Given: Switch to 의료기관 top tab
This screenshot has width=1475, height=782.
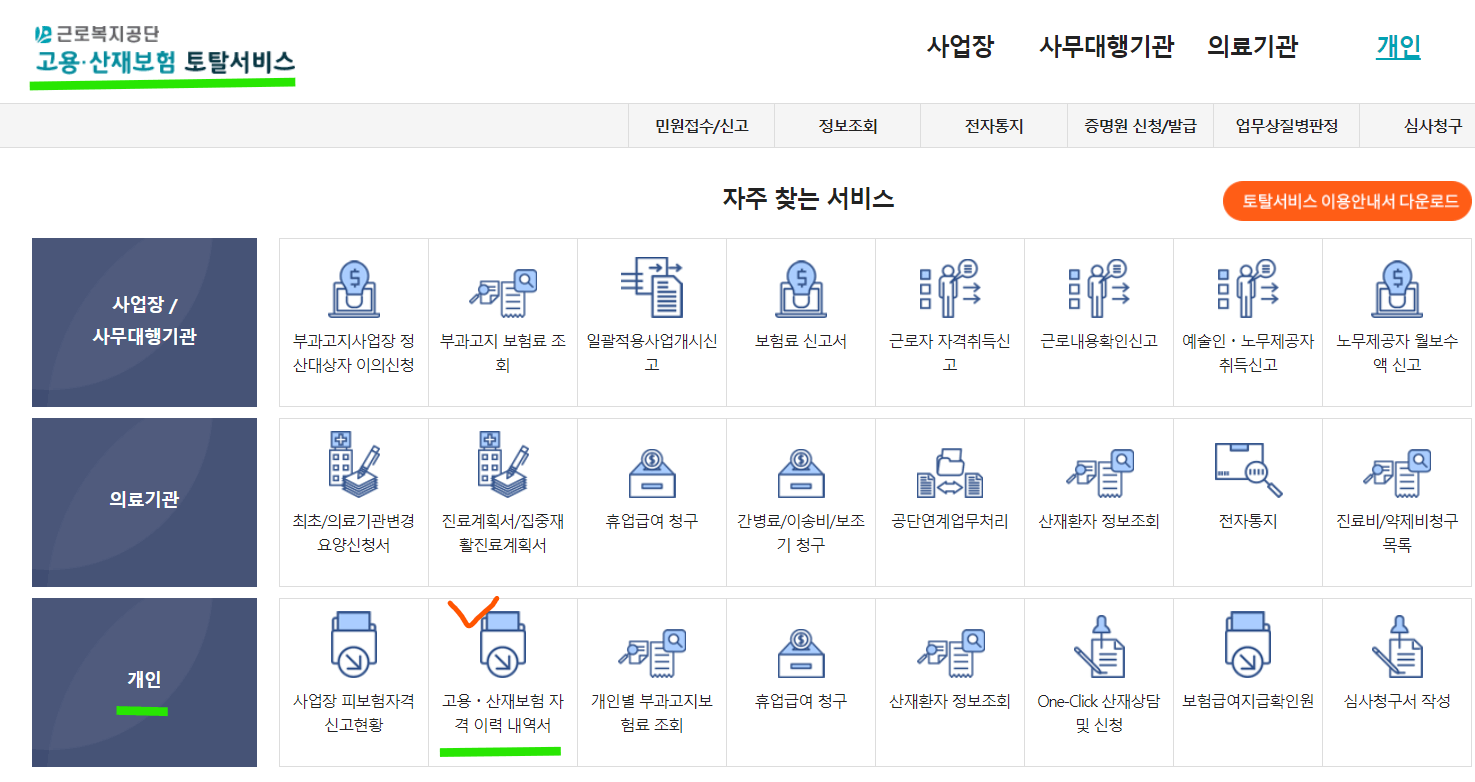Looking at the screenshot, I should (x=1252, y=46).
